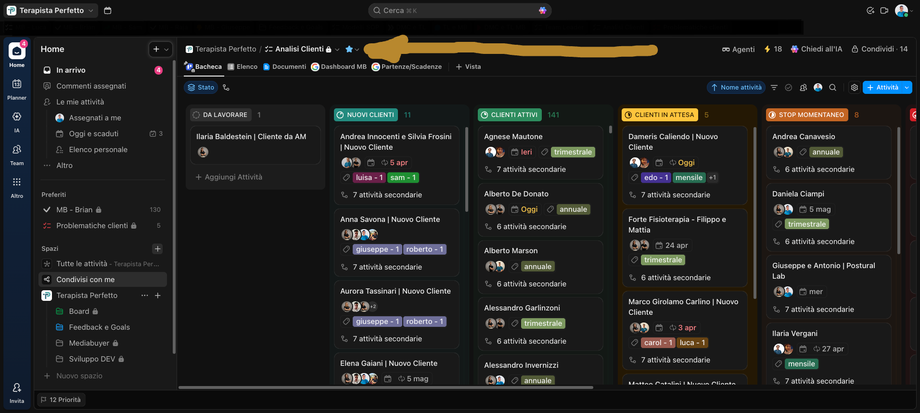The width and height of the screenshot is (920, 413).
Task: Click the subtasks icon next to Stato
Action: pos(226,87)
